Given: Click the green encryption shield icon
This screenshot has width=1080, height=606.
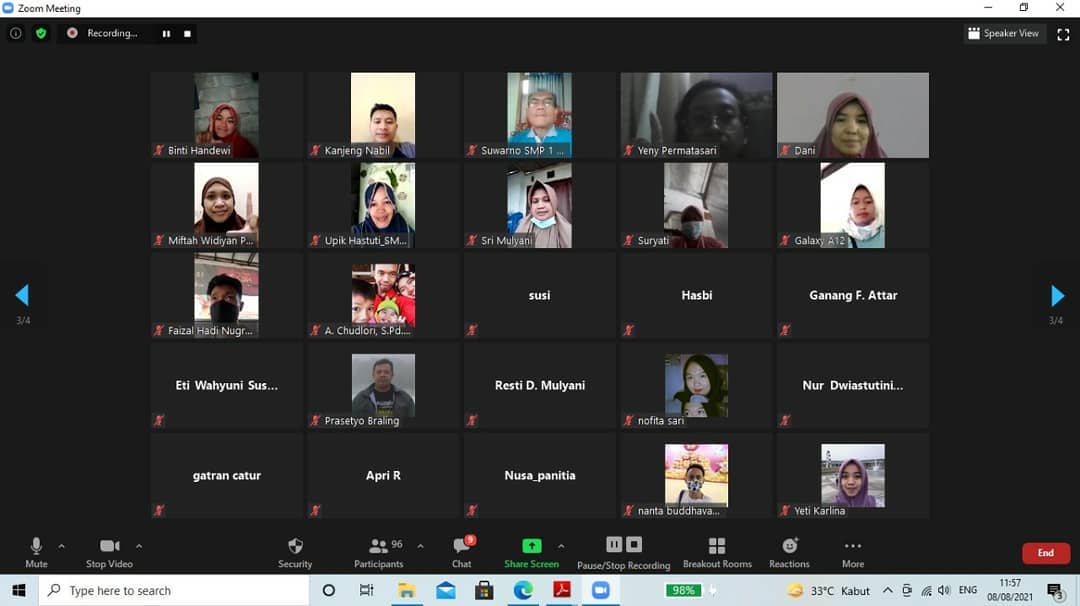Looking at the screenshot, I should (41, 33).
